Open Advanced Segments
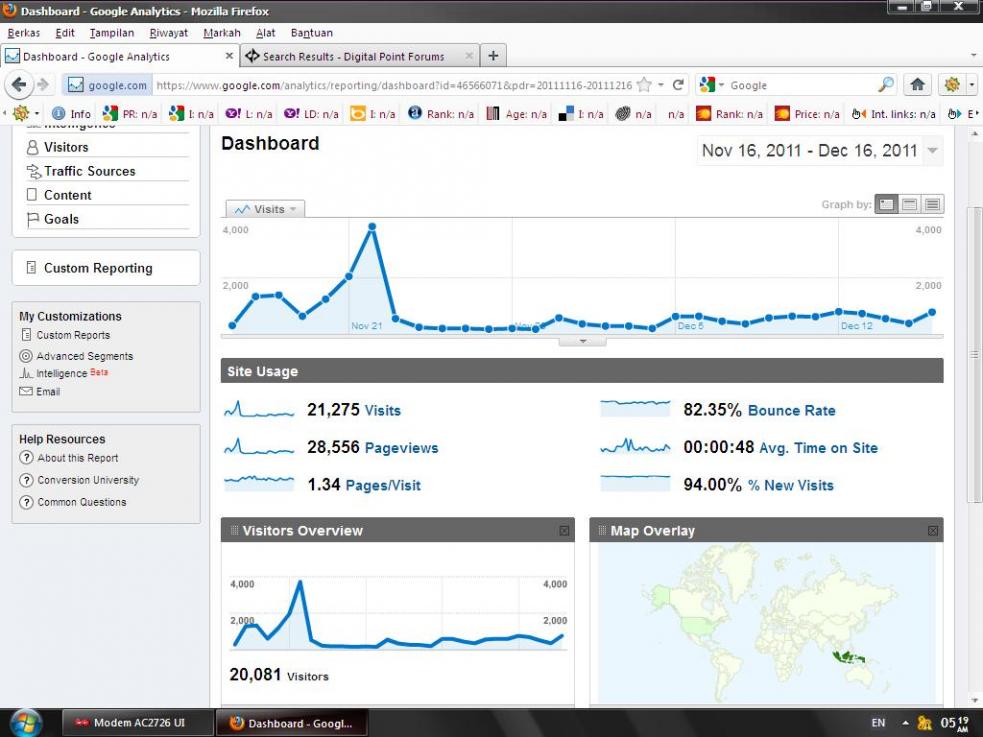 click(84, 355)
